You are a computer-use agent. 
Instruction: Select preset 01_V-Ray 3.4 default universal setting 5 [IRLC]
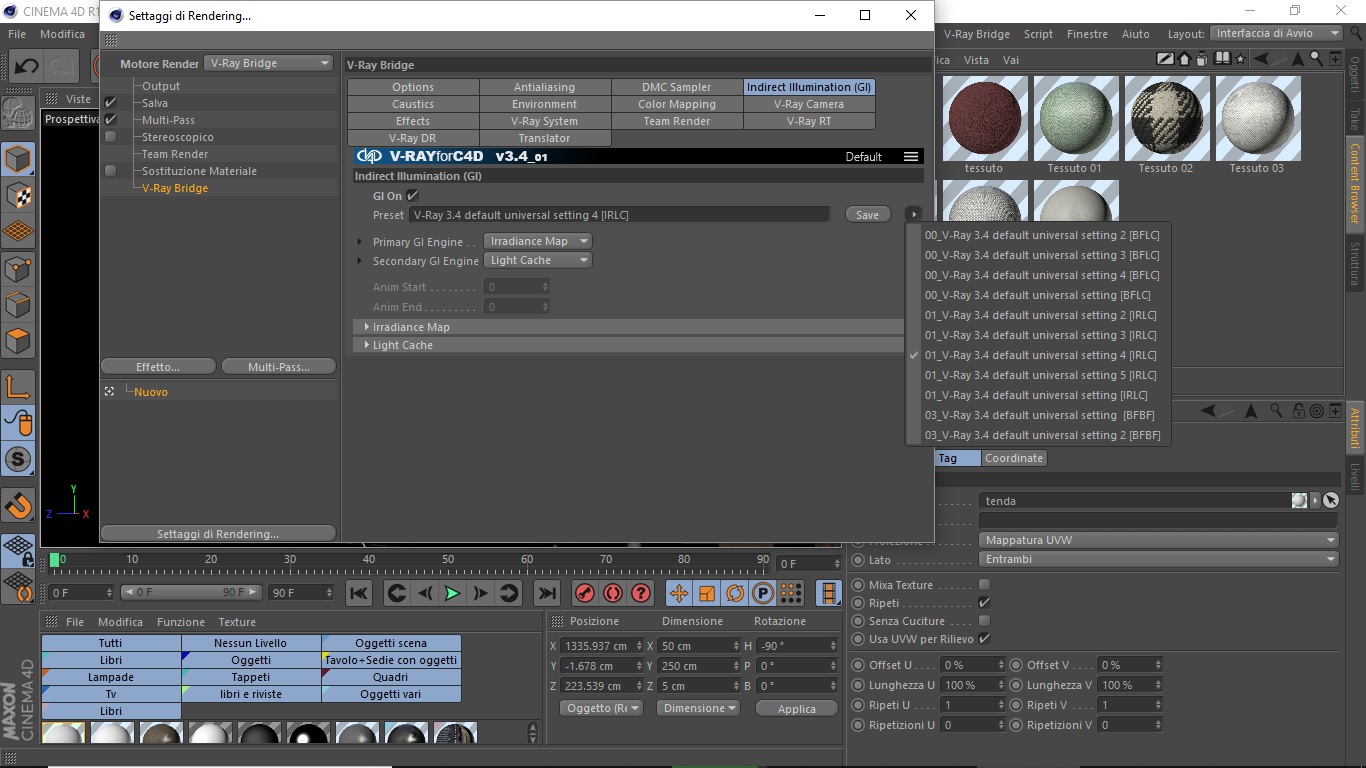pos(1040,375)
